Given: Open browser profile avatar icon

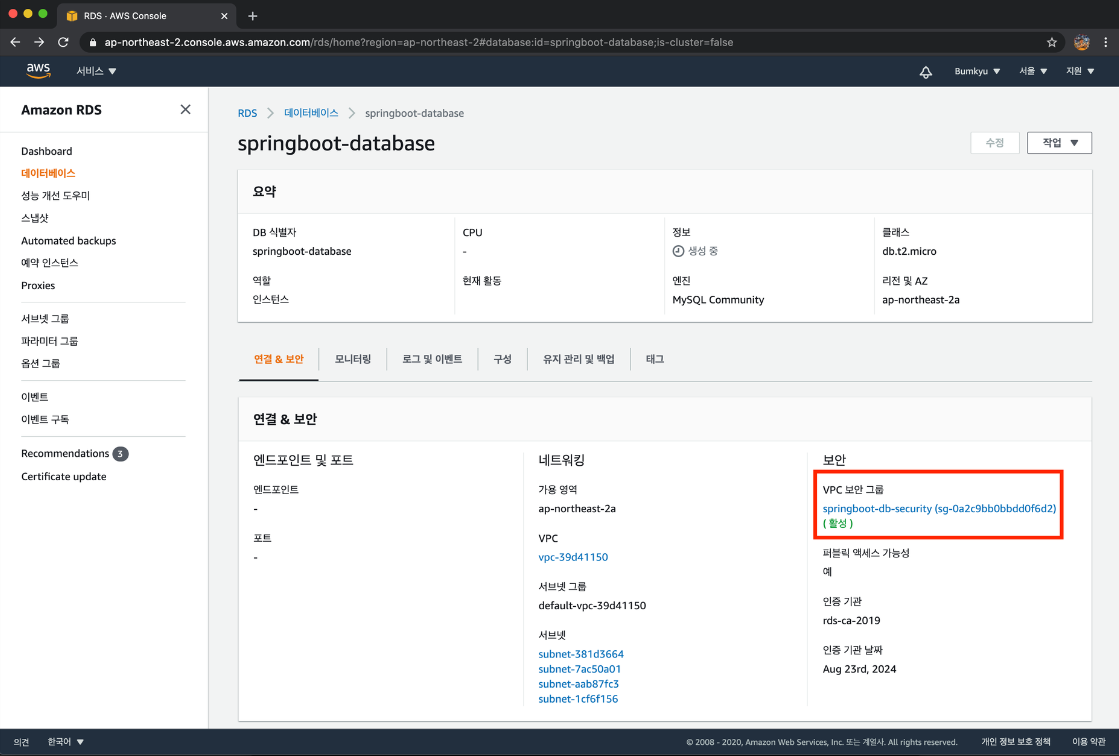Looking at the screenshot, I should click(1081, 42).
